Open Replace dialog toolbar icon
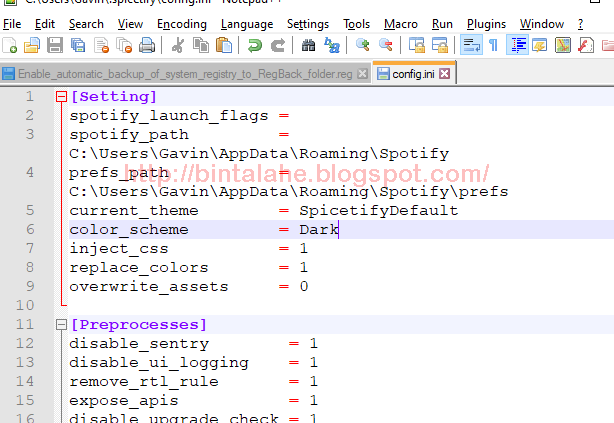The height and width of the screenshot is (423, 614). tap(332, 45)
